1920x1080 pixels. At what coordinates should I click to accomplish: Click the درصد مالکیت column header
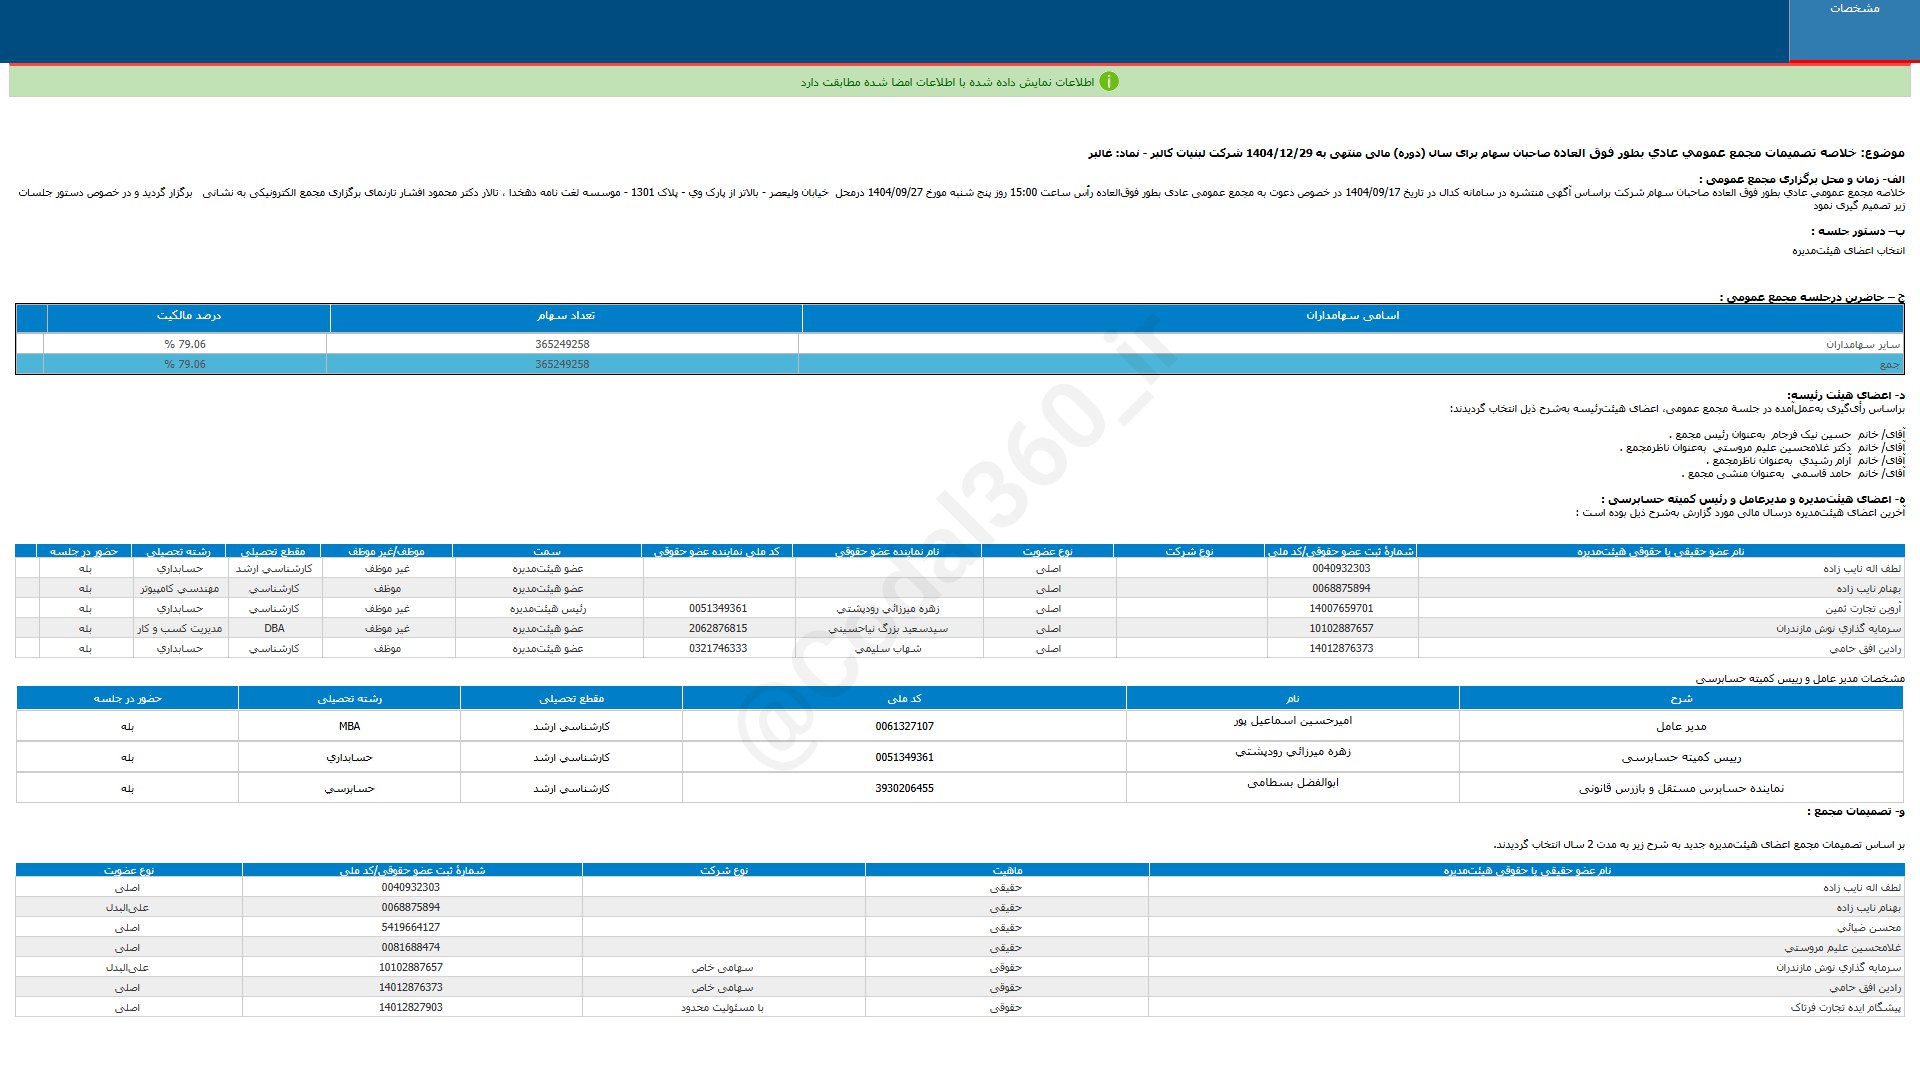(x=188, y=316)
